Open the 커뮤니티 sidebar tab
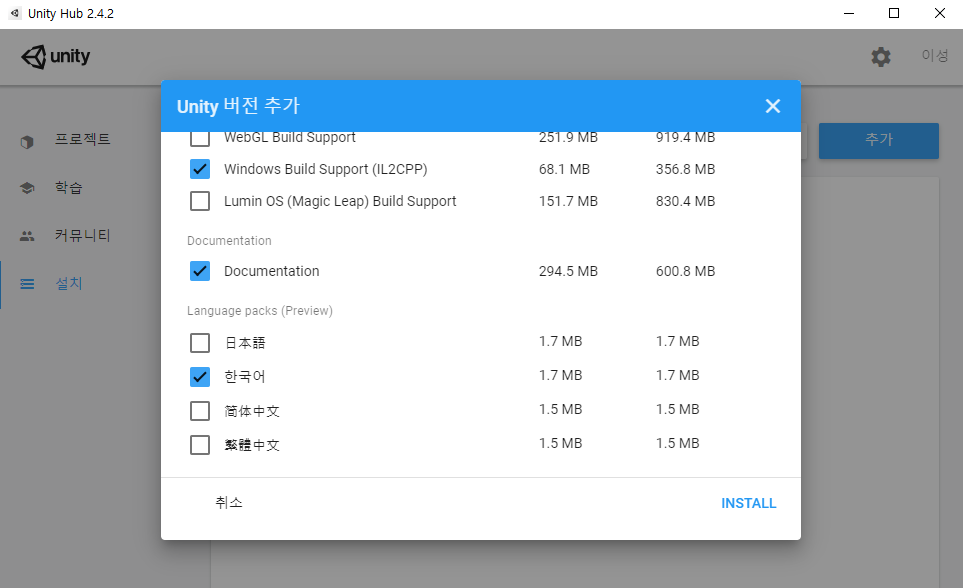Viewport: 963px width, 588px height. pyautogui.click(x=81, y=235)
